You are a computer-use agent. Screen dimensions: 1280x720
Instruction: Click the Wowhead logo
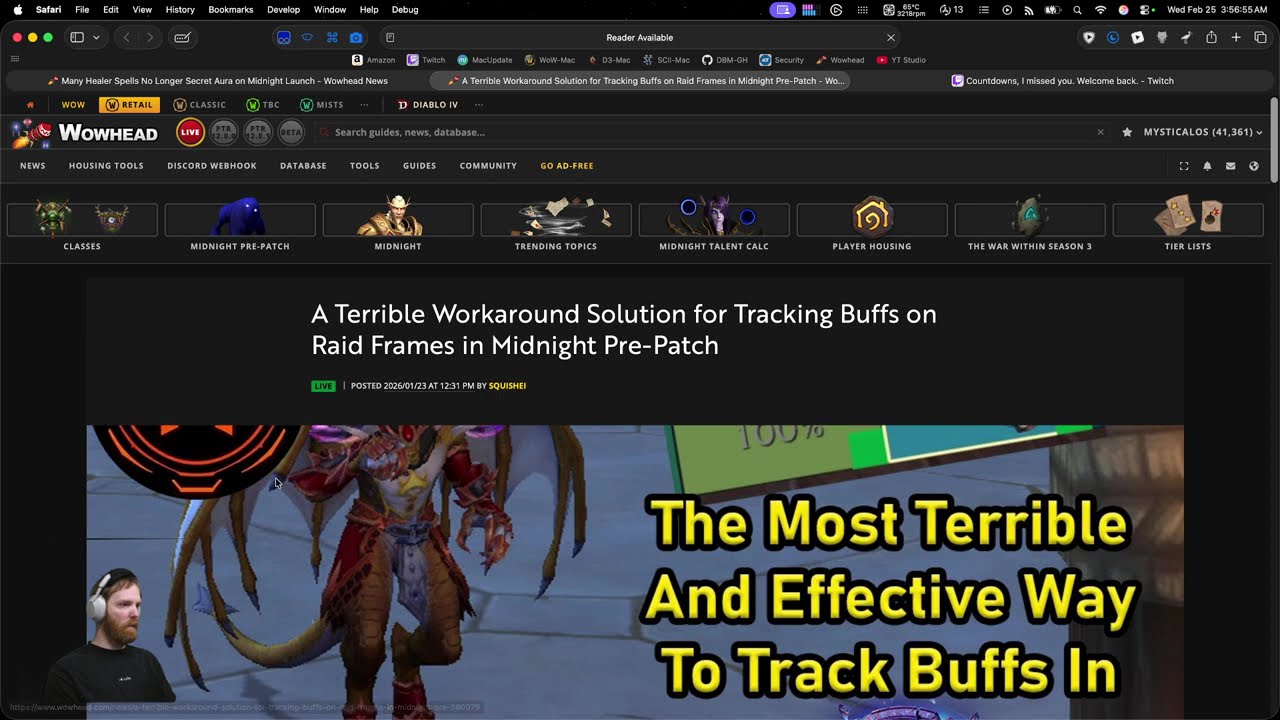84,132
